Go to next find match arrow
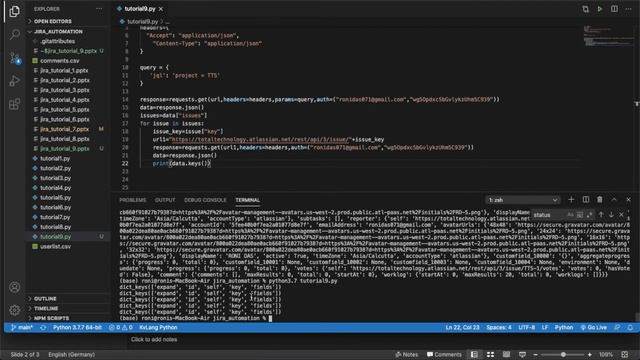The image size is (640, 360). tap(611, 215)
